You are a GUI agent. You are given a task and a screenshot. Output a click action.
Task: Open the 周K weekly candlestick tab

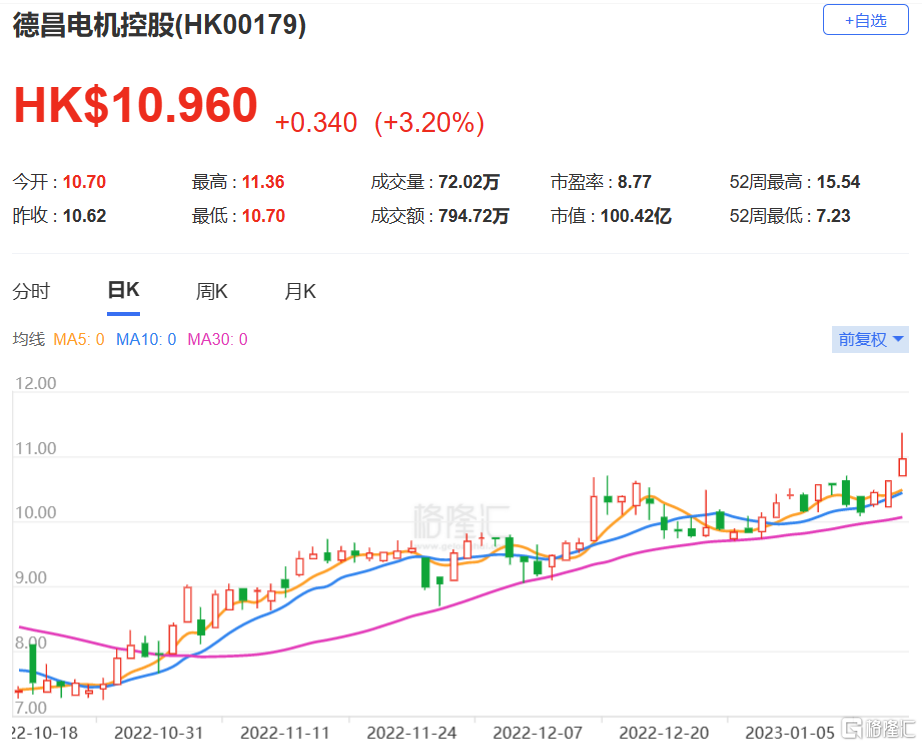coord(212,291)
